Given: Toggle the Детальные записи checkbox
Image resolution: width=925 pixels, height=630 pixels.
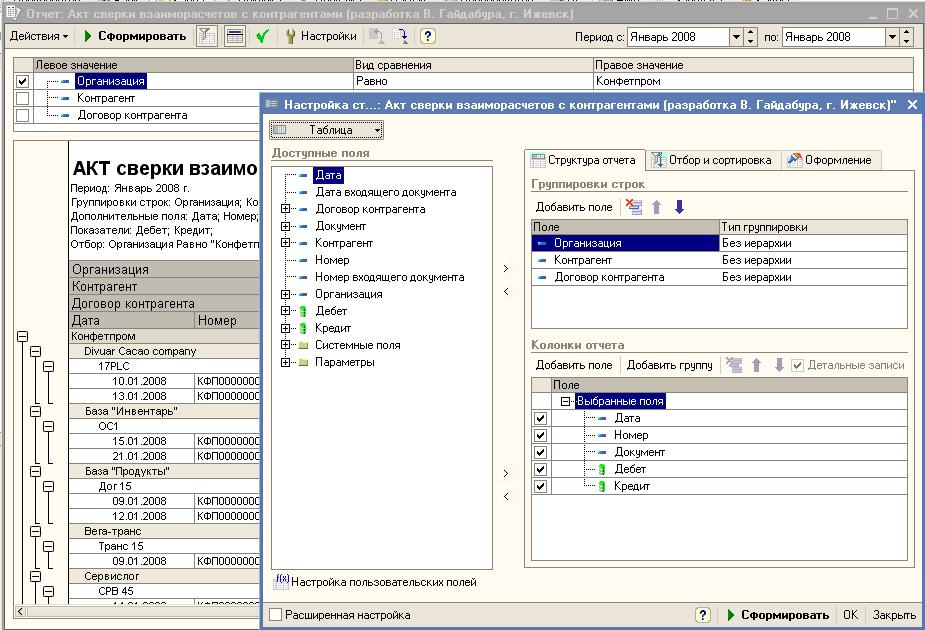Looking at the screenshot, I should [x=797, y=365].
